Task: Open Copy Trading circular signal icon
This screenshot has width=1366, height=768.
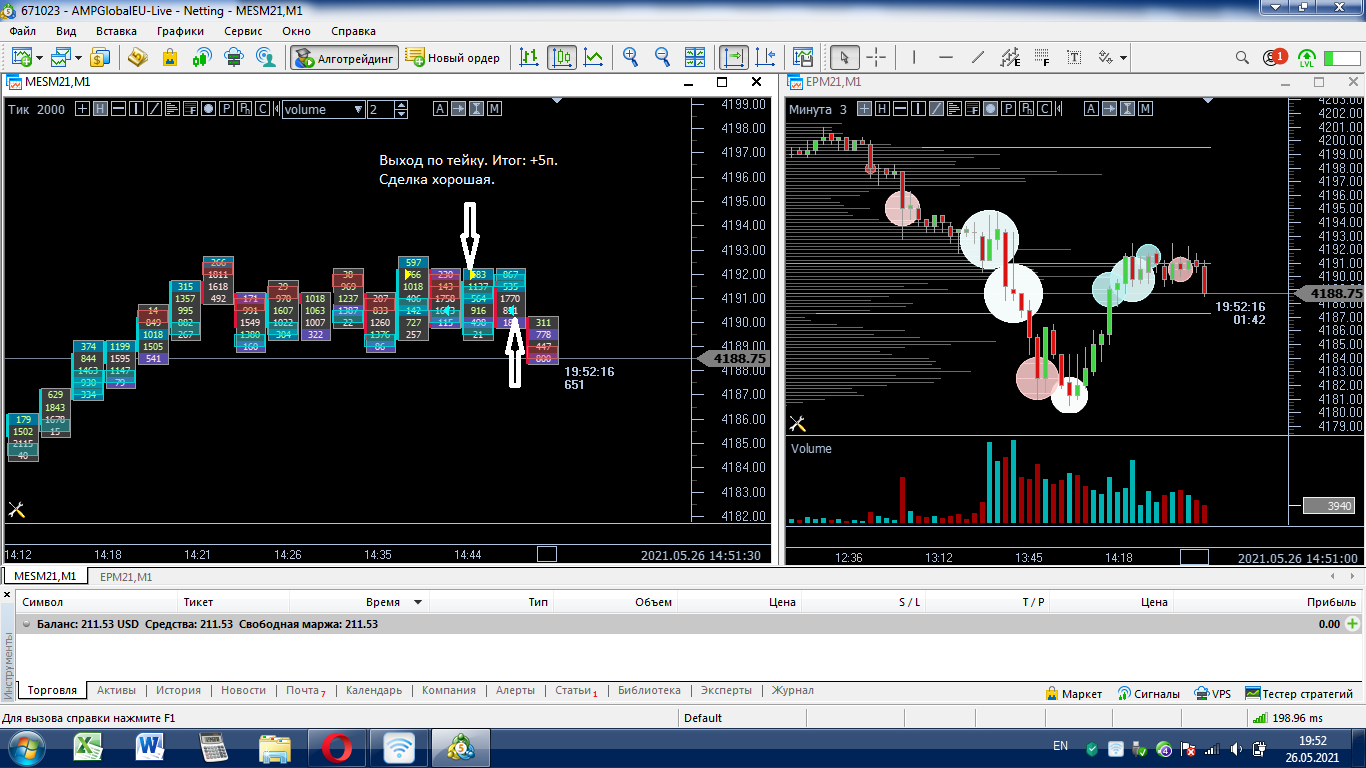Action: pos(266,57)
